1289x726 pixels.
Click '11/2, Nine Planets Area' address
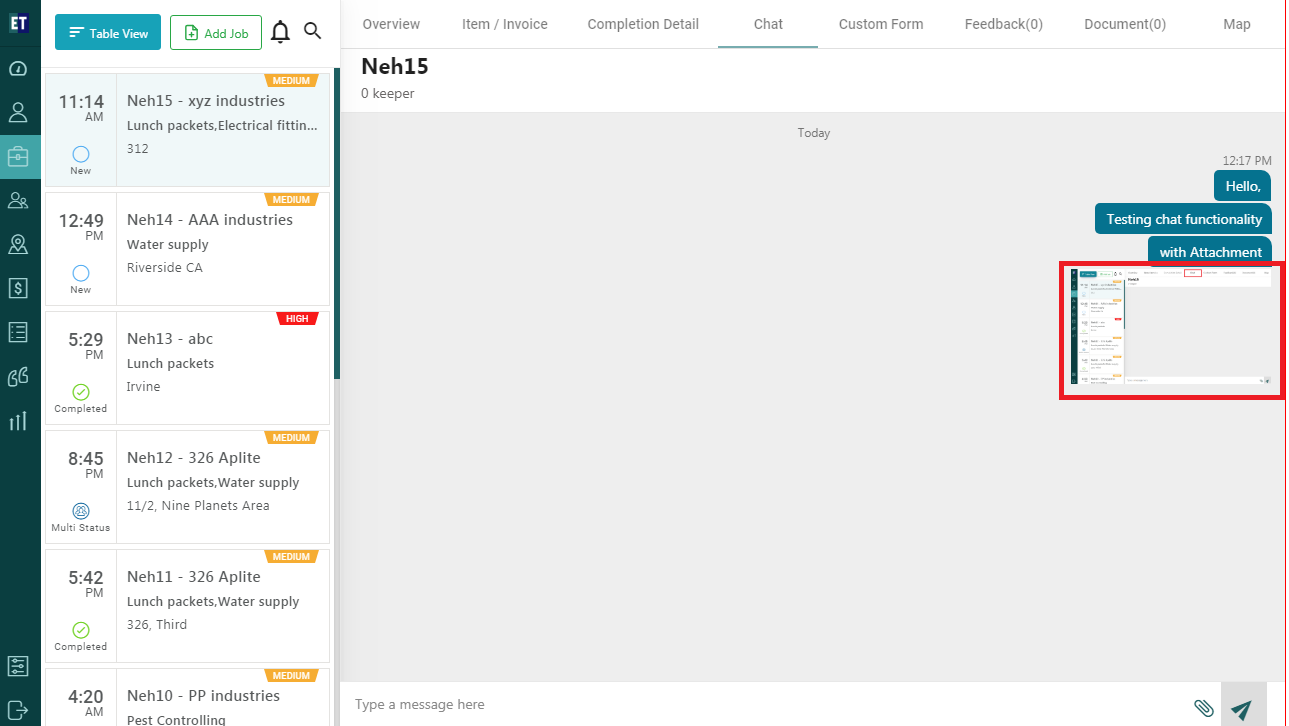pos(198,506)
